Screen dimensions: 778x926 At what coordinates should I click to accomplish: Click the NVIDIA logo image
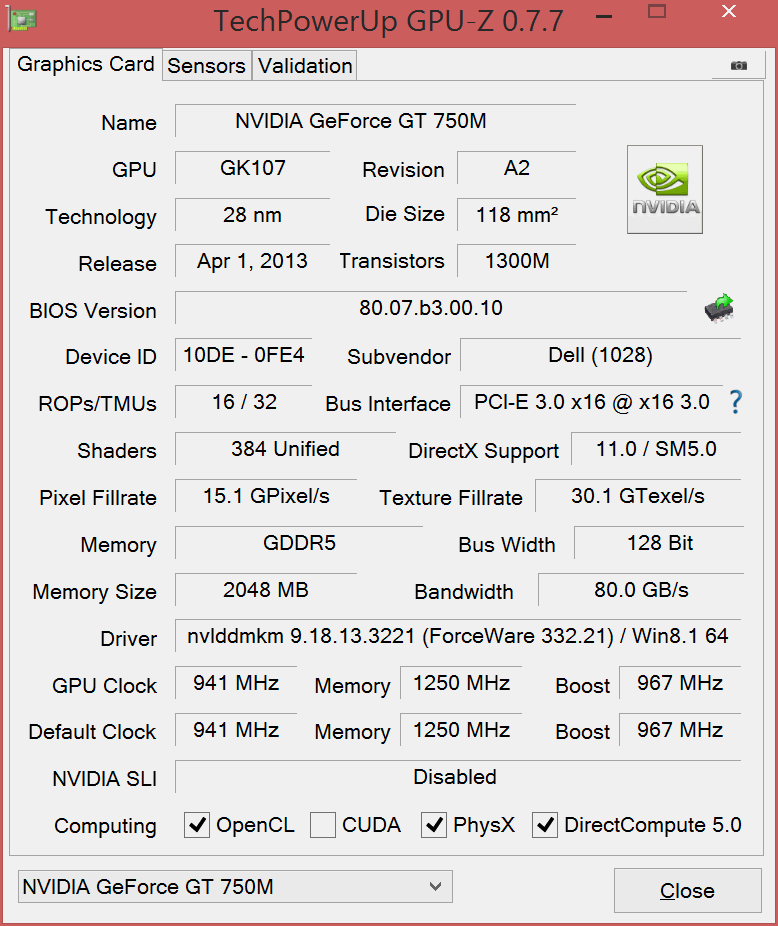coord(664,189)
